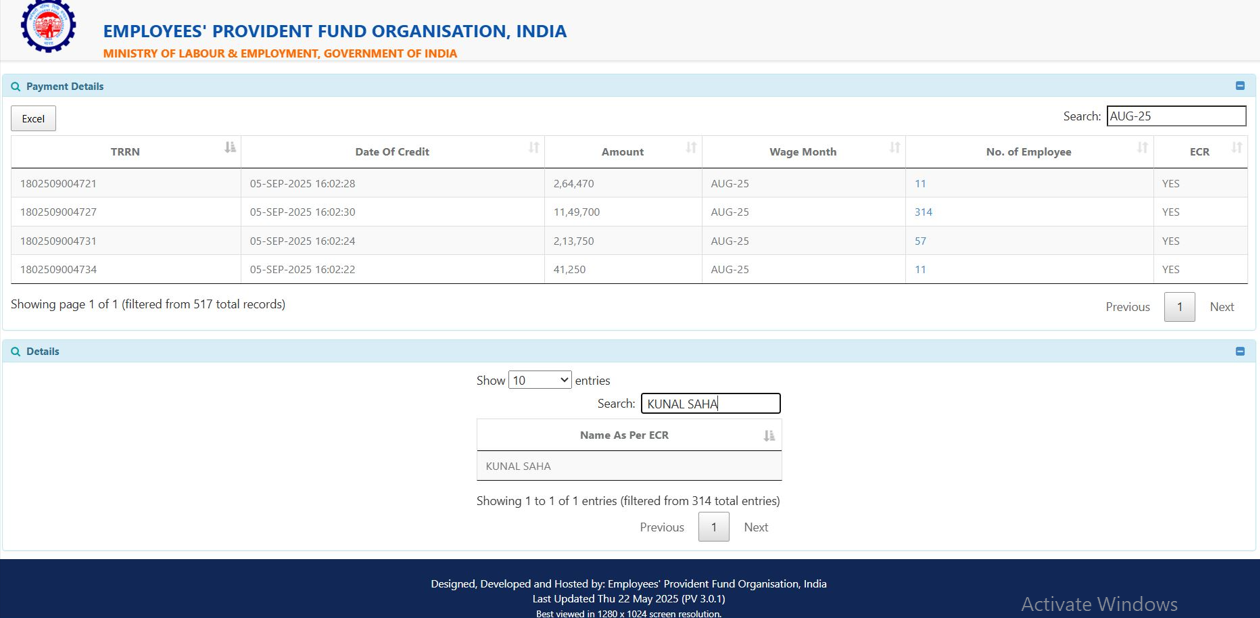Sort by Amount column sort icon
This screenshot has width=1260, height=618.
point(691,148)
